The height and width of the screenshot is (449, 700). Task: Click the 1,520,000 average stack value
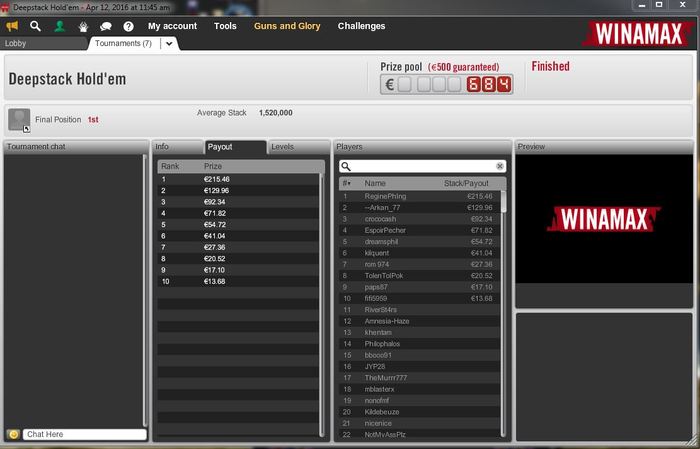coord(275,113)
